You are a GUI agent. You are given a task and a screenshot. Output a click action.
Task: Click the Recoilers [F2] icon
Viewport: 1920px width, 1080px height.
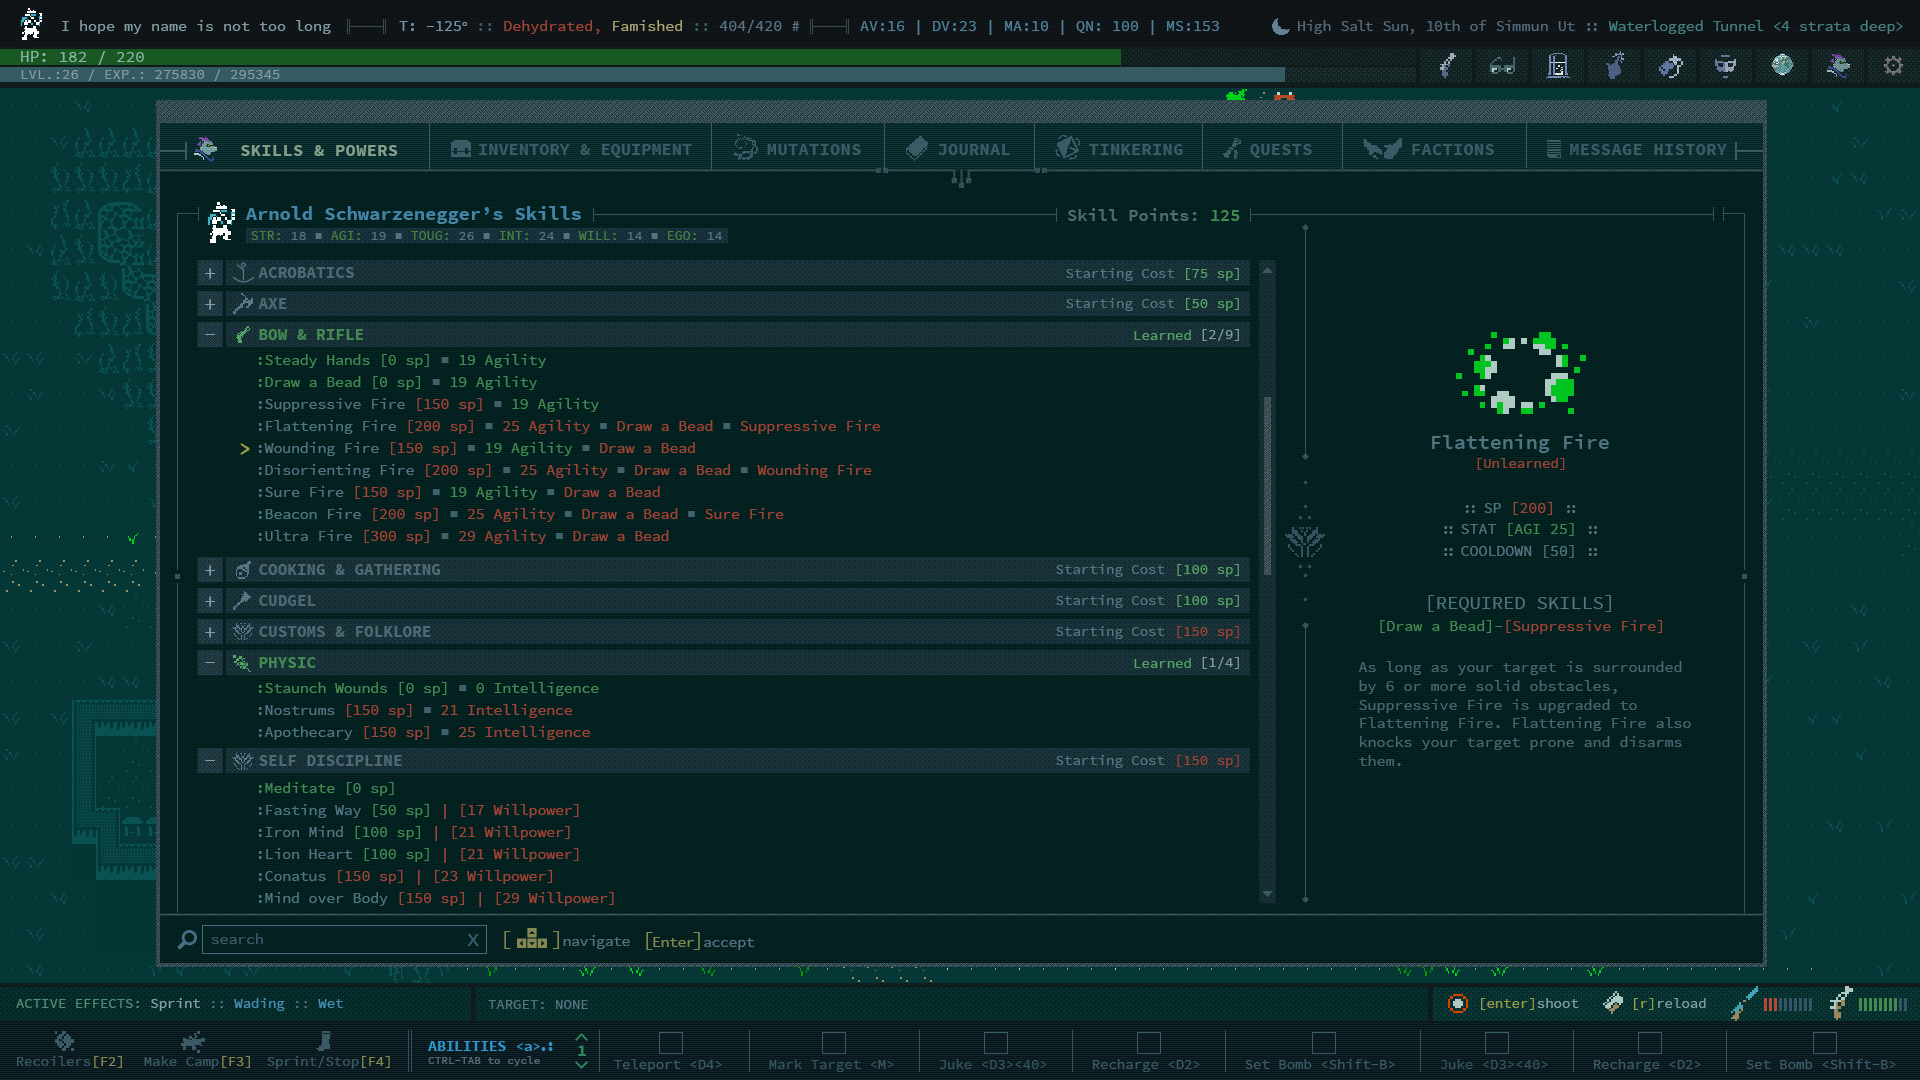click(x=64, y=1041)
